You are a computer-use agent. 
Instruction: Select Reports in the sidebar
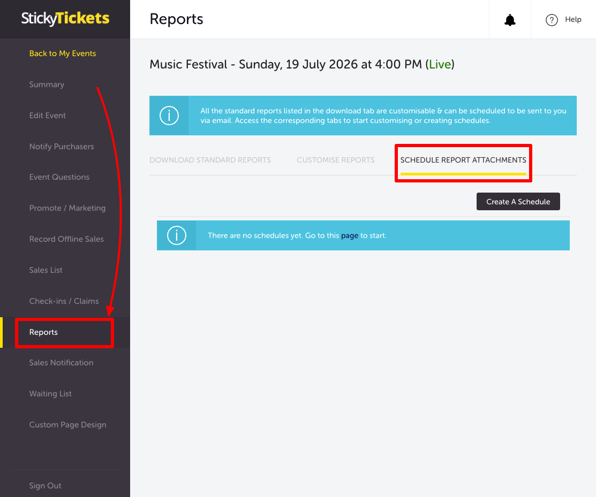point(43,332)
